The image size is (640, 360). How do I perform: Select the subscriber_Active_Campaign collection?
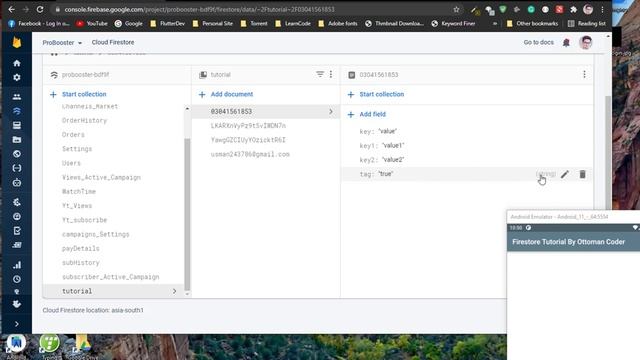tap(111, 277)
